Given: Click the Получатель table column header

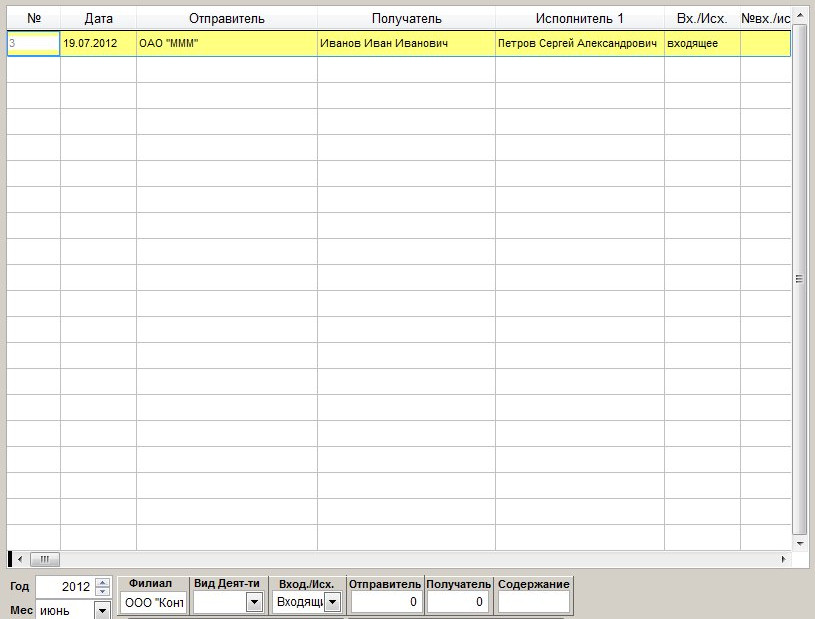Looking at the screenshot, I should tap(406, 19).
